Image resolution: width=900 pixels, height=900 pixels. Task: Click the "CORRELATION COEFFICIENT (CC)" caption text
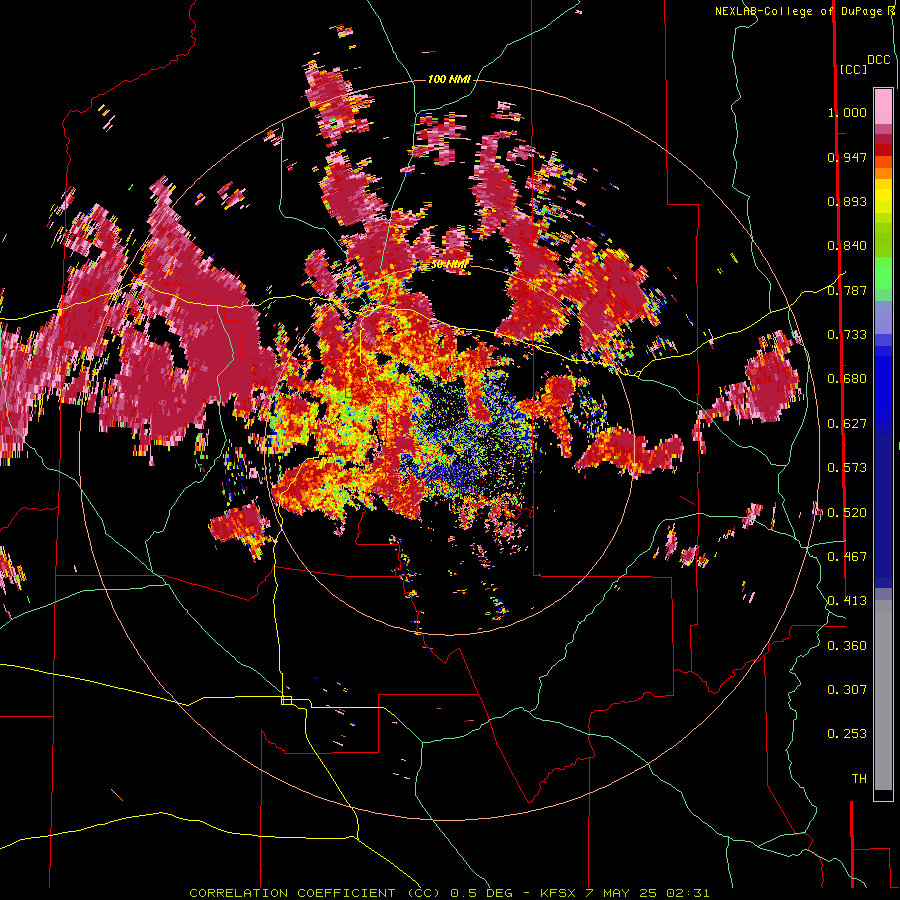pos(315,893)
